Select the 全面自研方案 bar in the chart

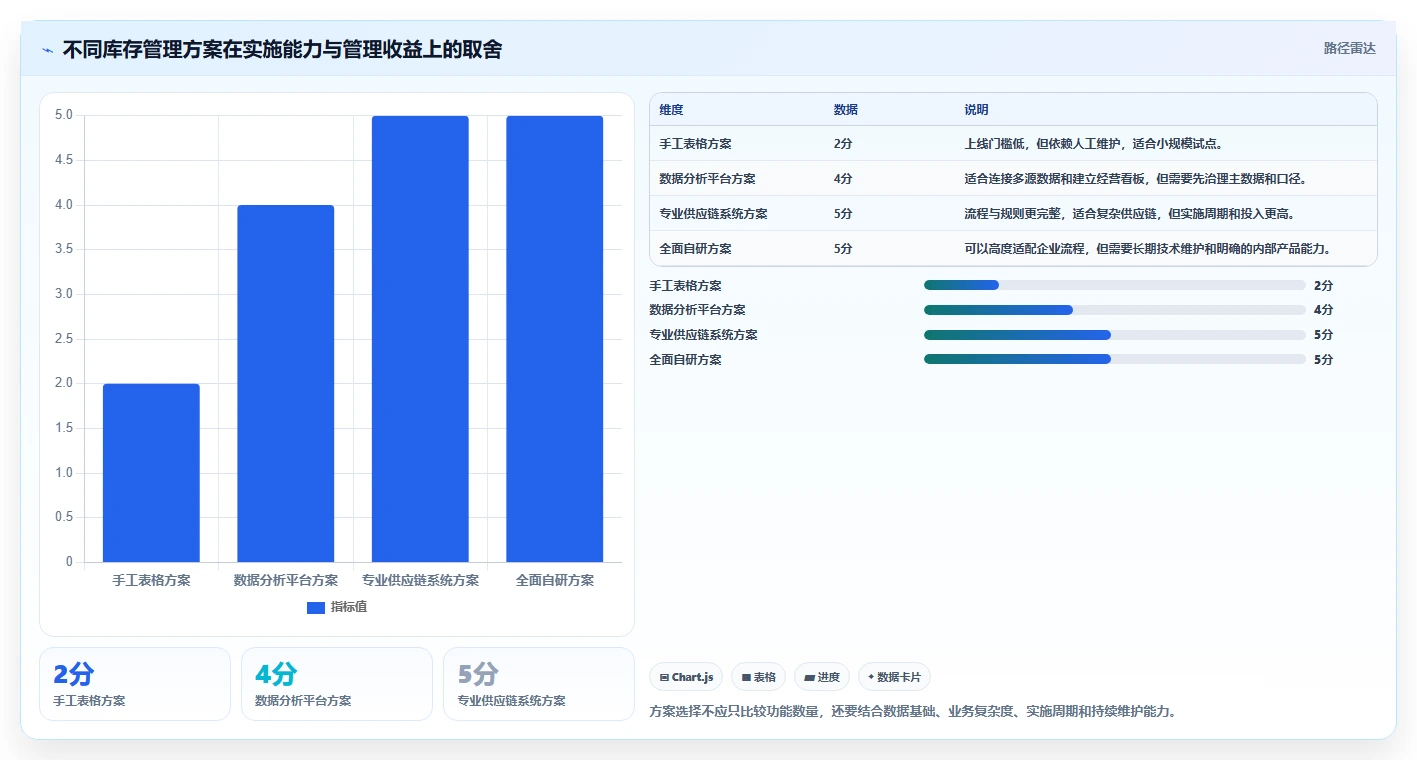point(554,339)
